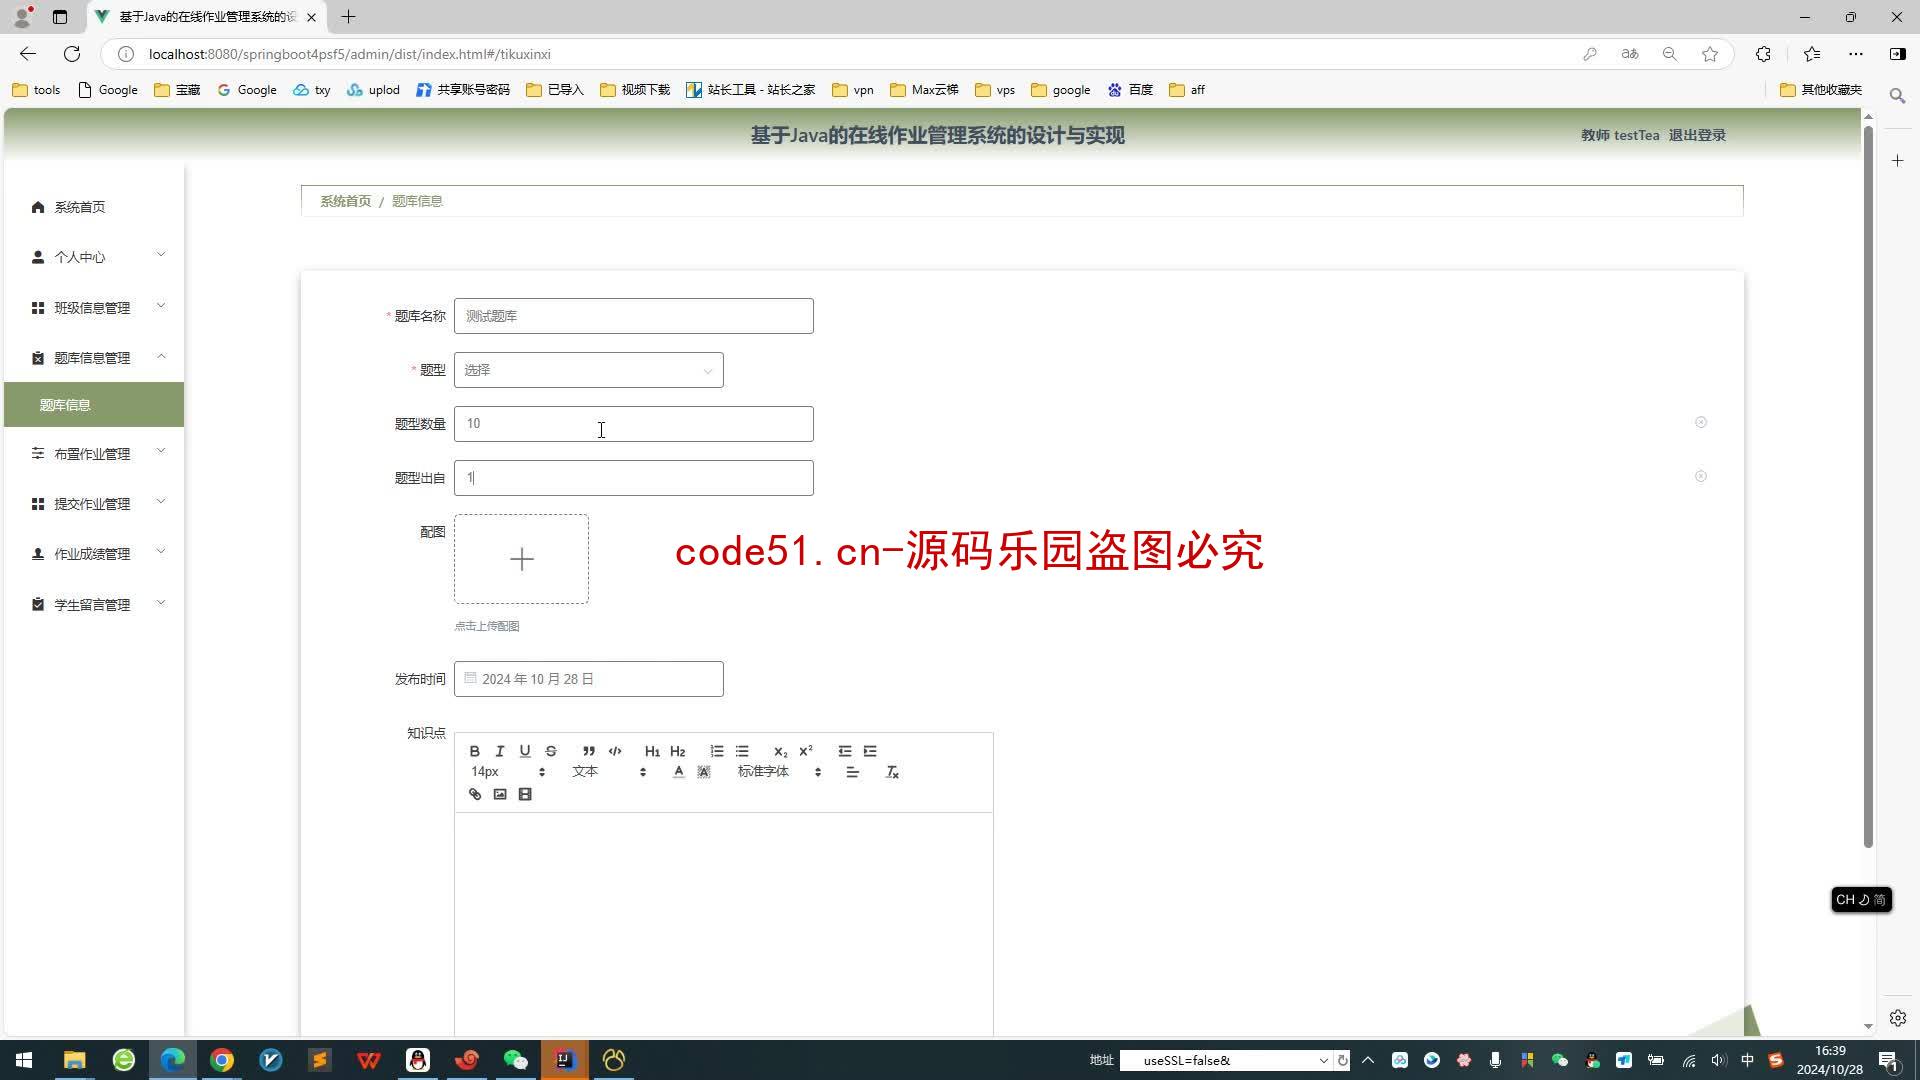Expand the 个人中心 sidebar menu
Viewport: 1920px width, 1080px height.
click(94, 257)
